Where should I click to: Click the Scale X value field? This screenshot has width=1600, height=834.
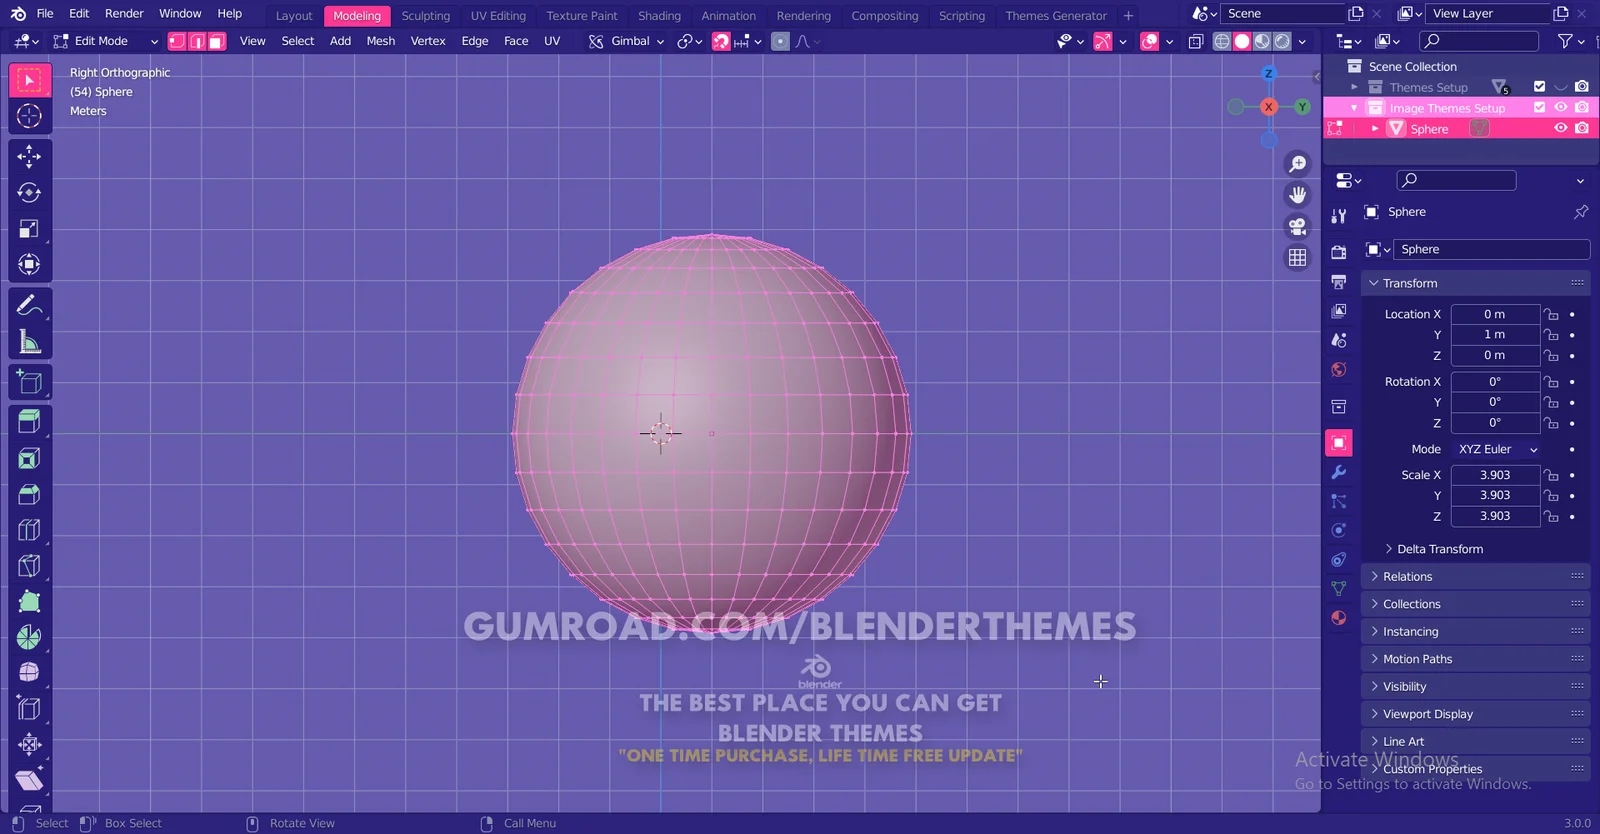tap(1495, 475)
